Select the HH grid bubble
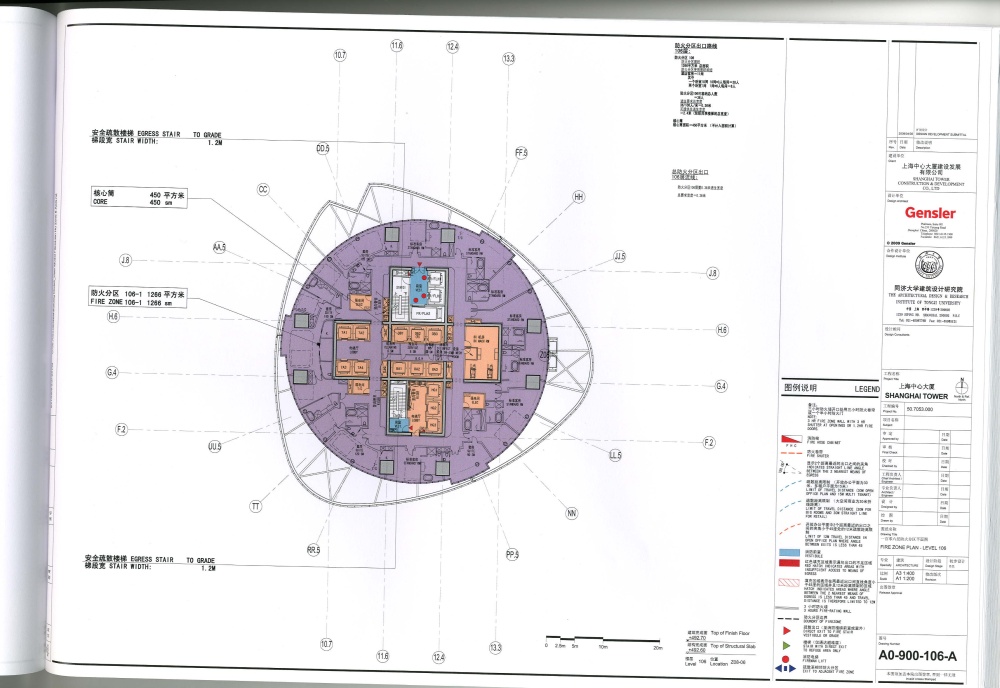This screenshot has height=688, width=1000. (578, 198)
